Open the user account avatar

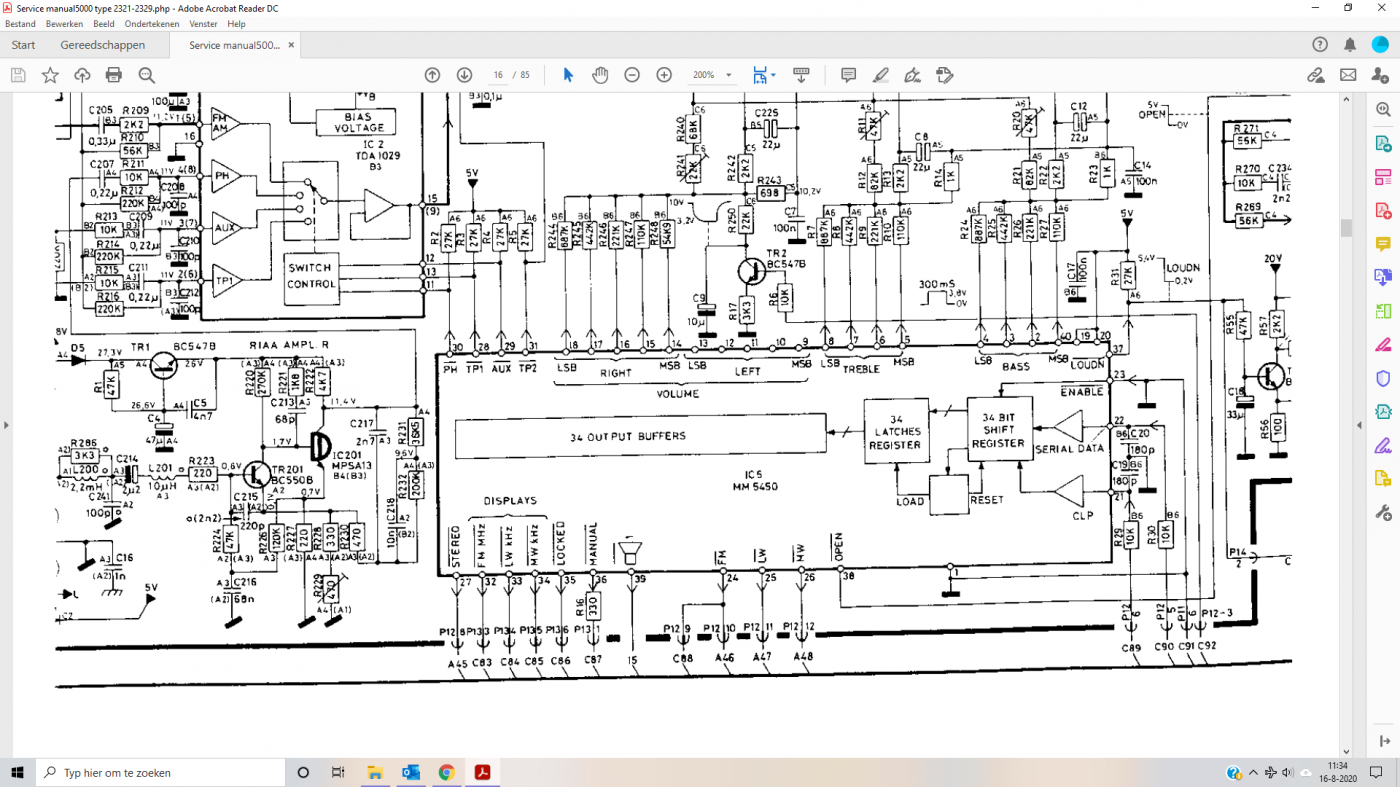[1380, 45]
